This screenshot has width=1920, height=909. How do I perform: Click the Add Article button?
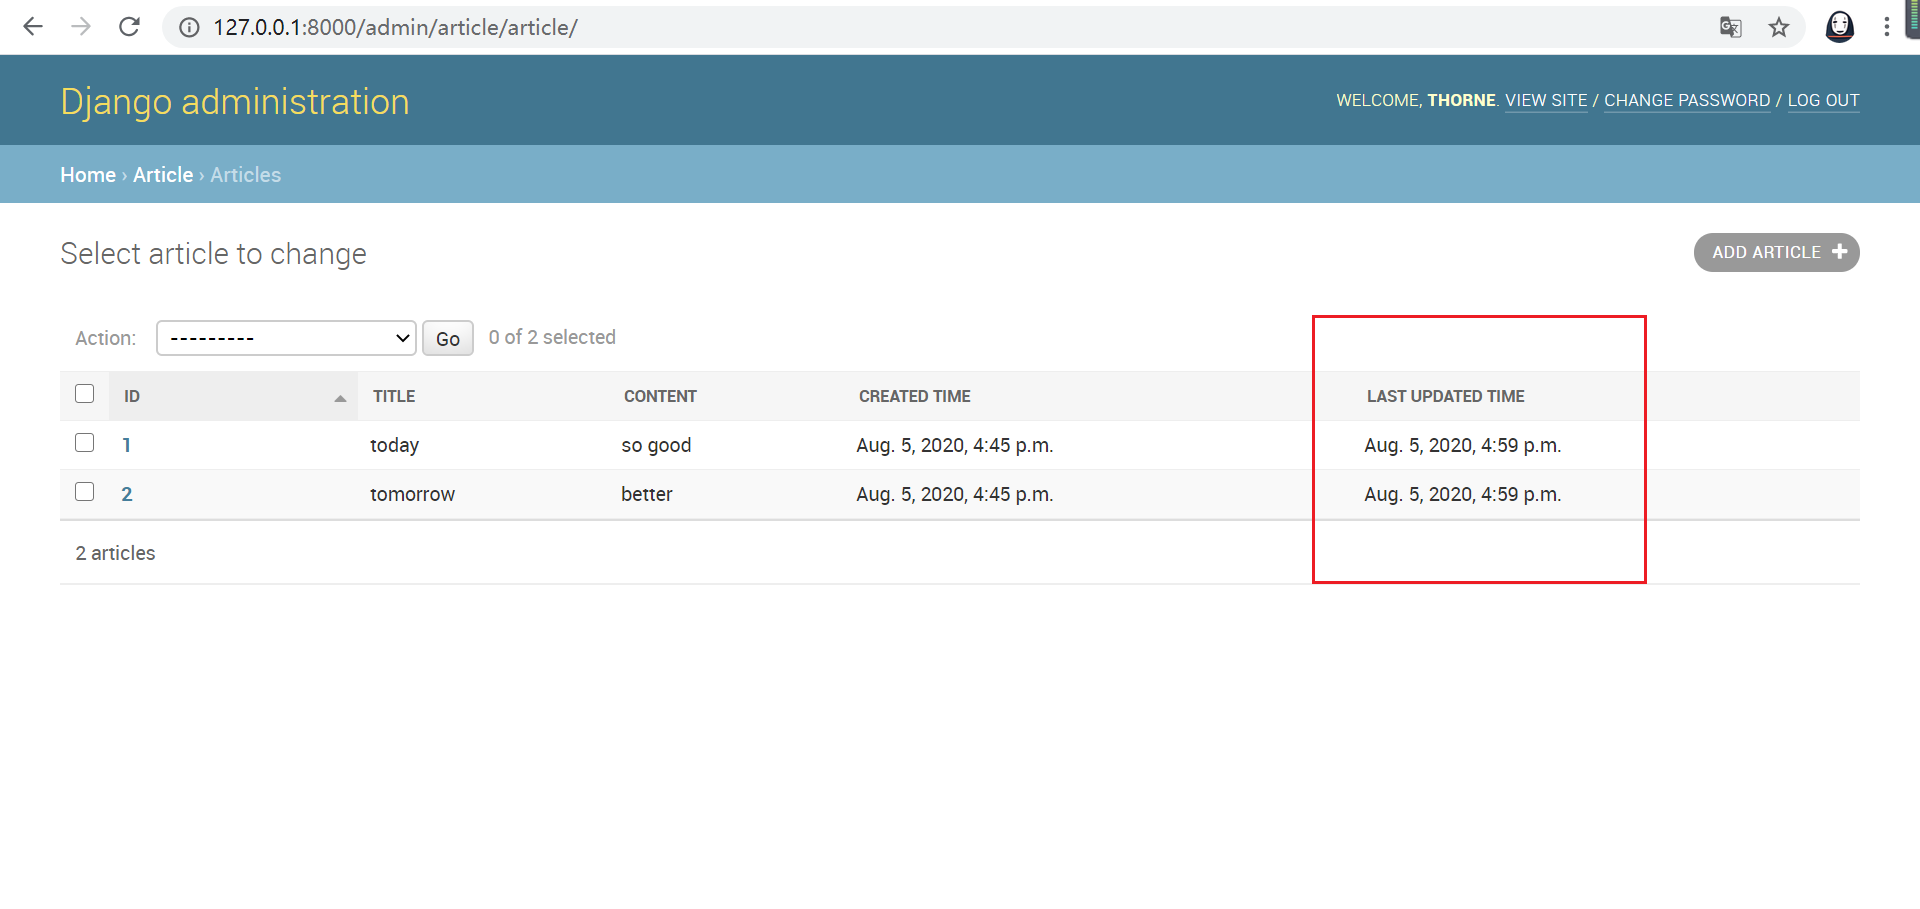(1777, 252)
